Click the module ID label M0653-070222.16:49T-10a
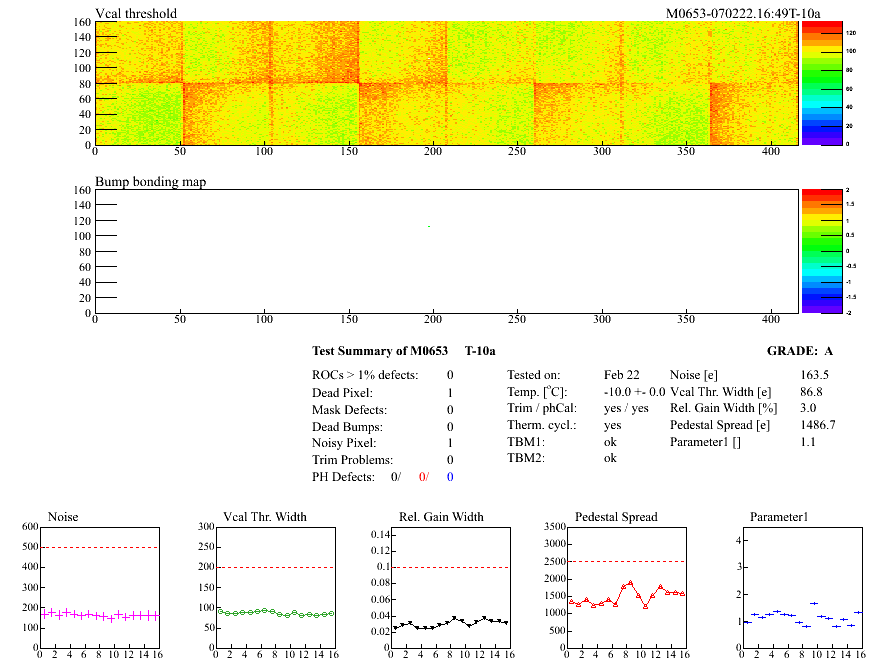The image size is (896, 672). tap(743, 14)
